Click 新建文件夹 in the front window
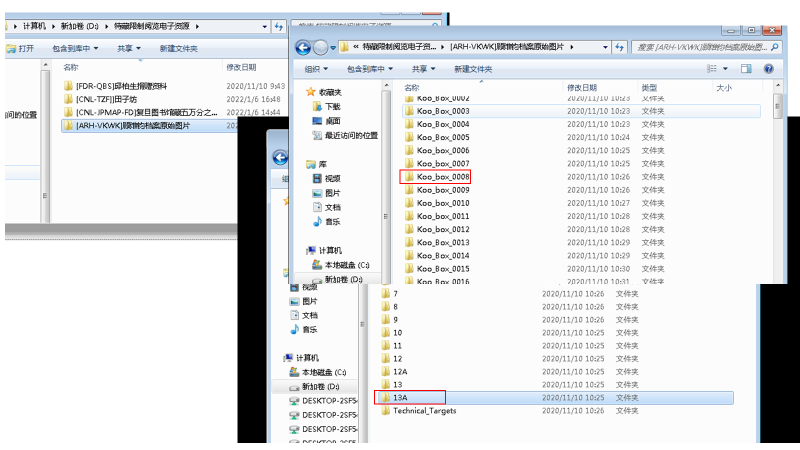Image resolution: width=800 pixels, height=450 pixels. [473, 69]
